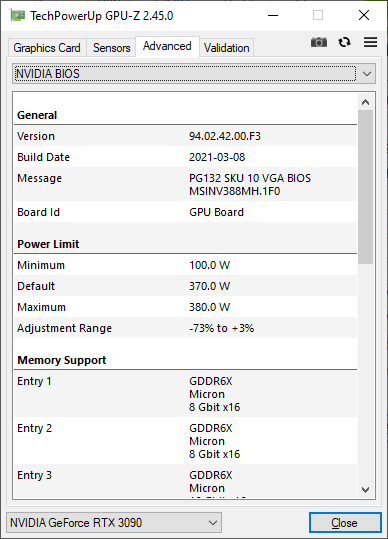This screenshot has height=539, width=388.
Task: Select the version value 94.02.42.00.F3
Action: click(x=225, y=136)
